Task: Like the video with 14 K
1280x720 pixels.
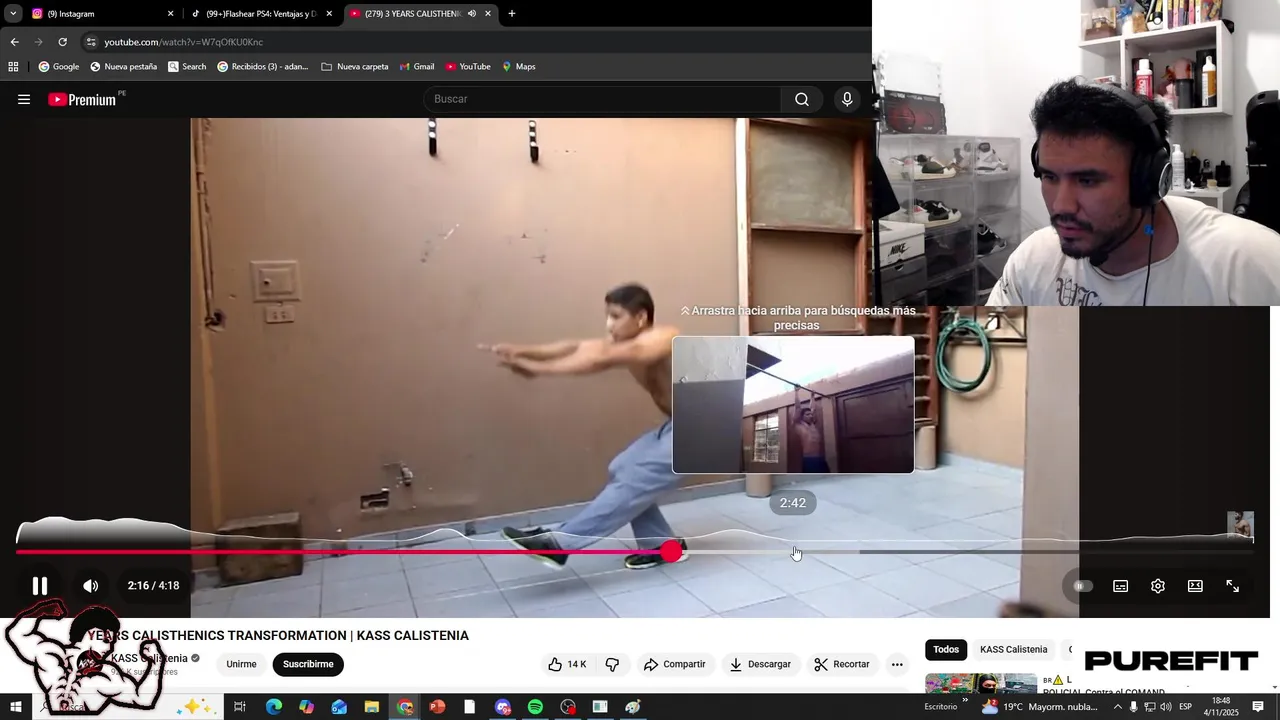Action: coord(567,664)
